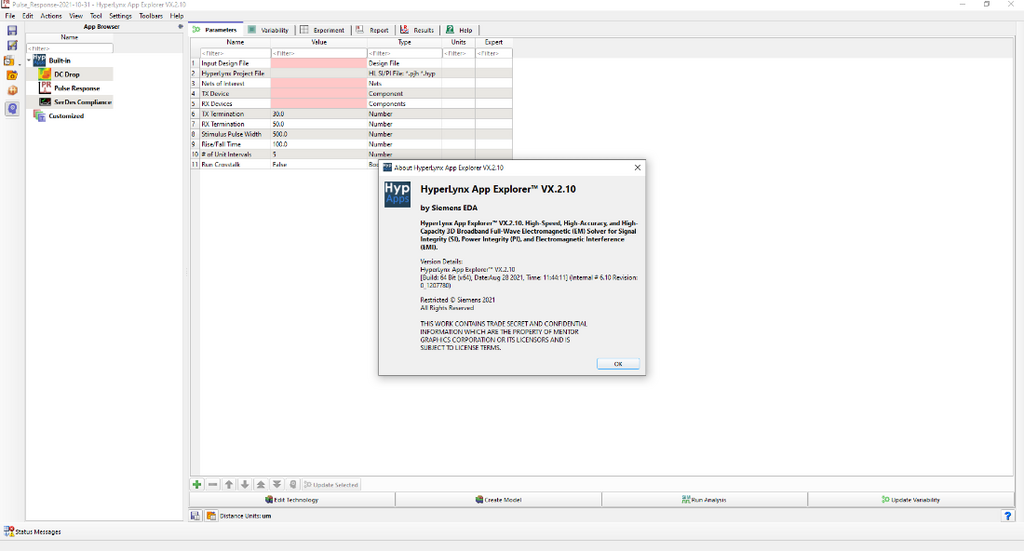This screenshot has height=551, width=1024.
Task: Click the green plus add-row icon
Action: (197, 484)
